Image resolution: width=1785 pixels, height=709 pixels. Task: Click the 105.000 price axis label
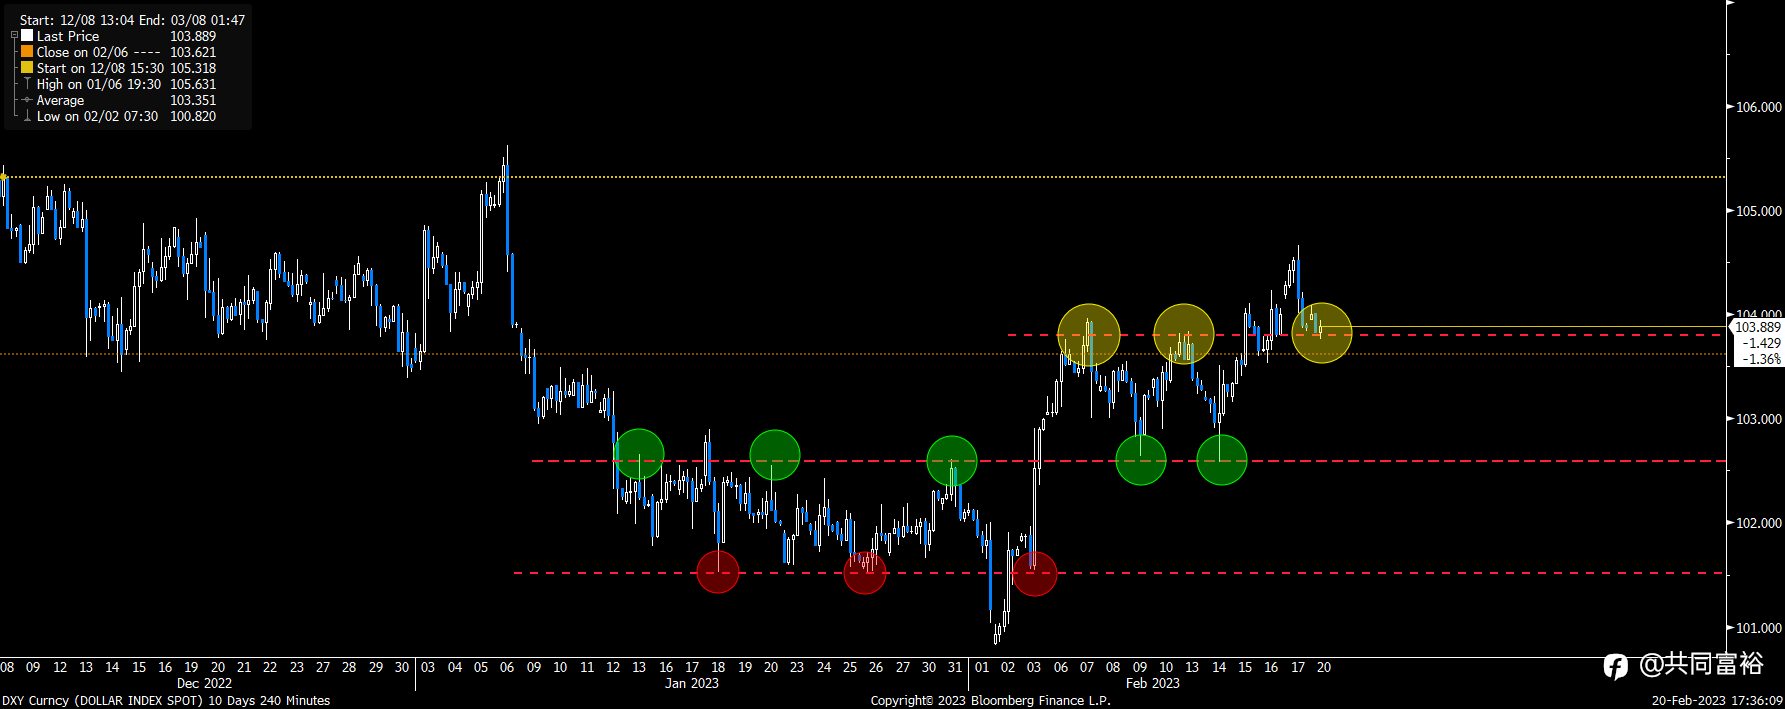tap(1758, 211)
